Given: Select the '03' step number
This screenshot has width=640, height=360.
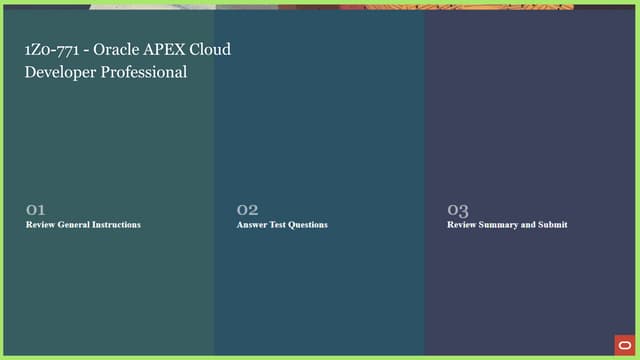Looking at the screenshot, I should [x=458, y=211].
